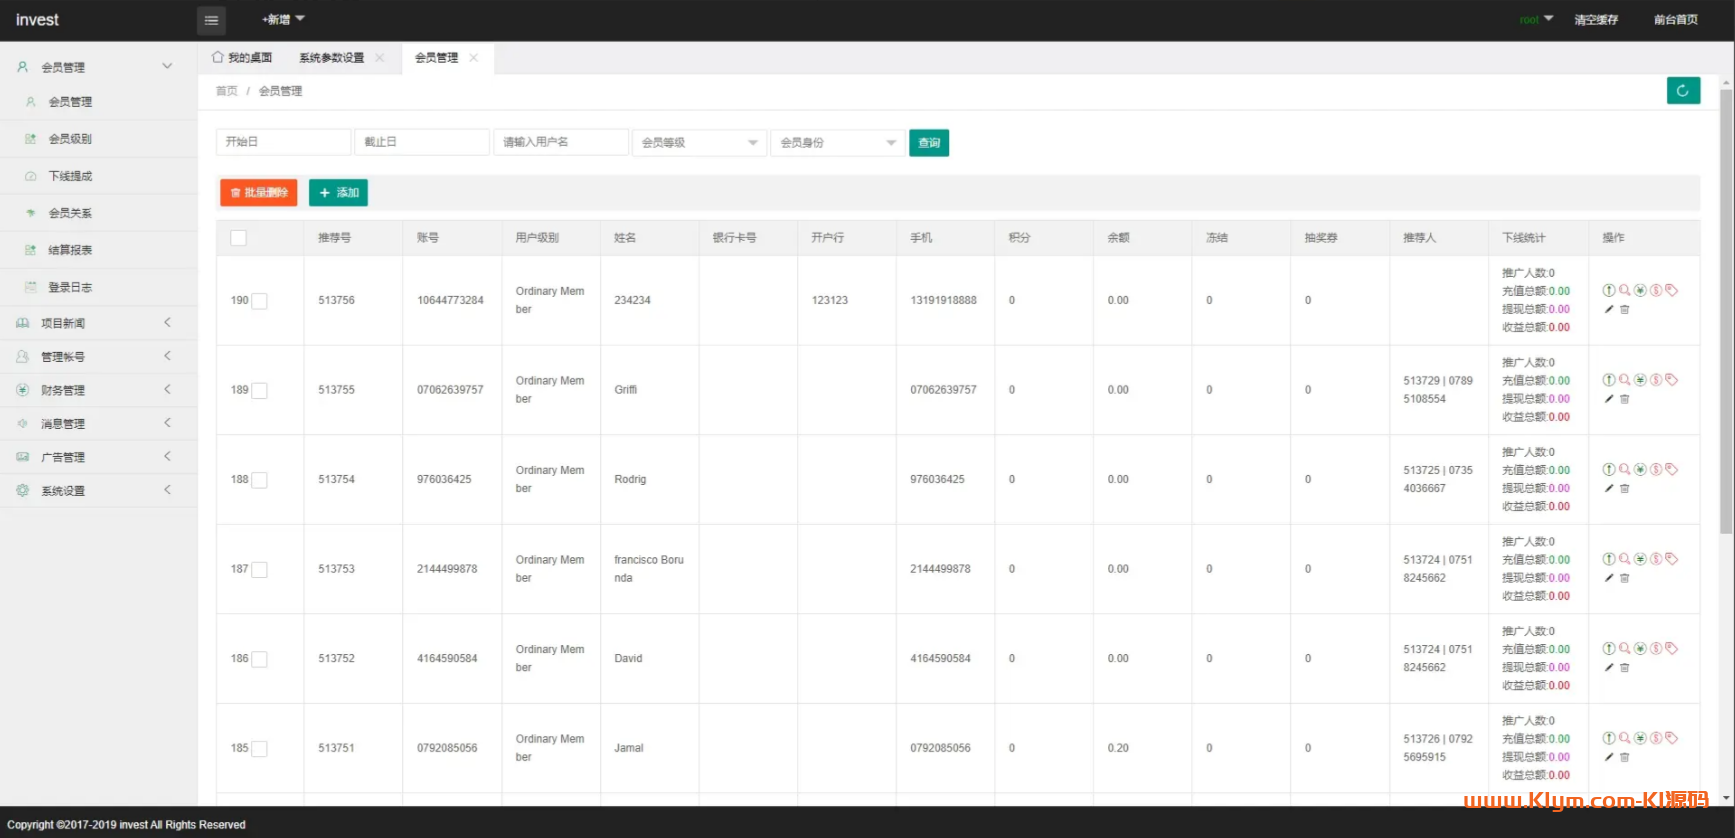The height and width of the screenshot is (838, 1735).
Task: Click the 开始日 start date input field
Action: pos(283,142)
